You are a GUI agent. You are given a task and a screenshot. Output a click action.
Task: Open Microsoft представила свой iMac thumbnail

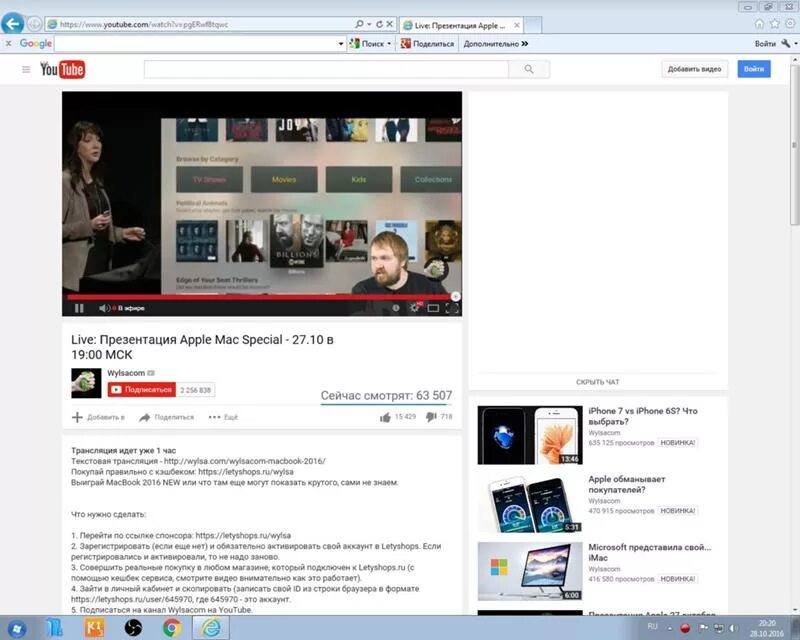click(x=530, y=571)
